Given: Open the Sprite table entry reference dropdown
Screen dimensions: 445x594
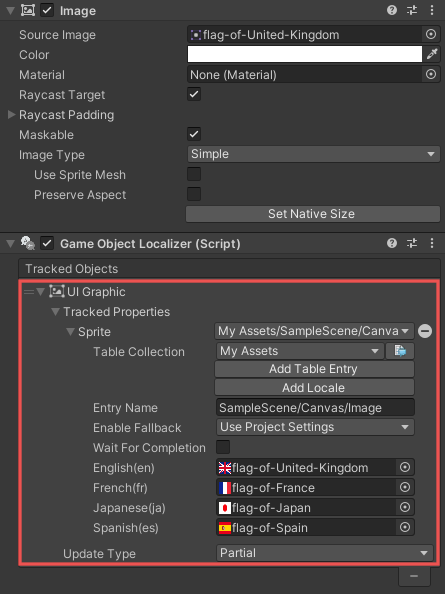Looking at the screenshot, I should coord(314,331).
